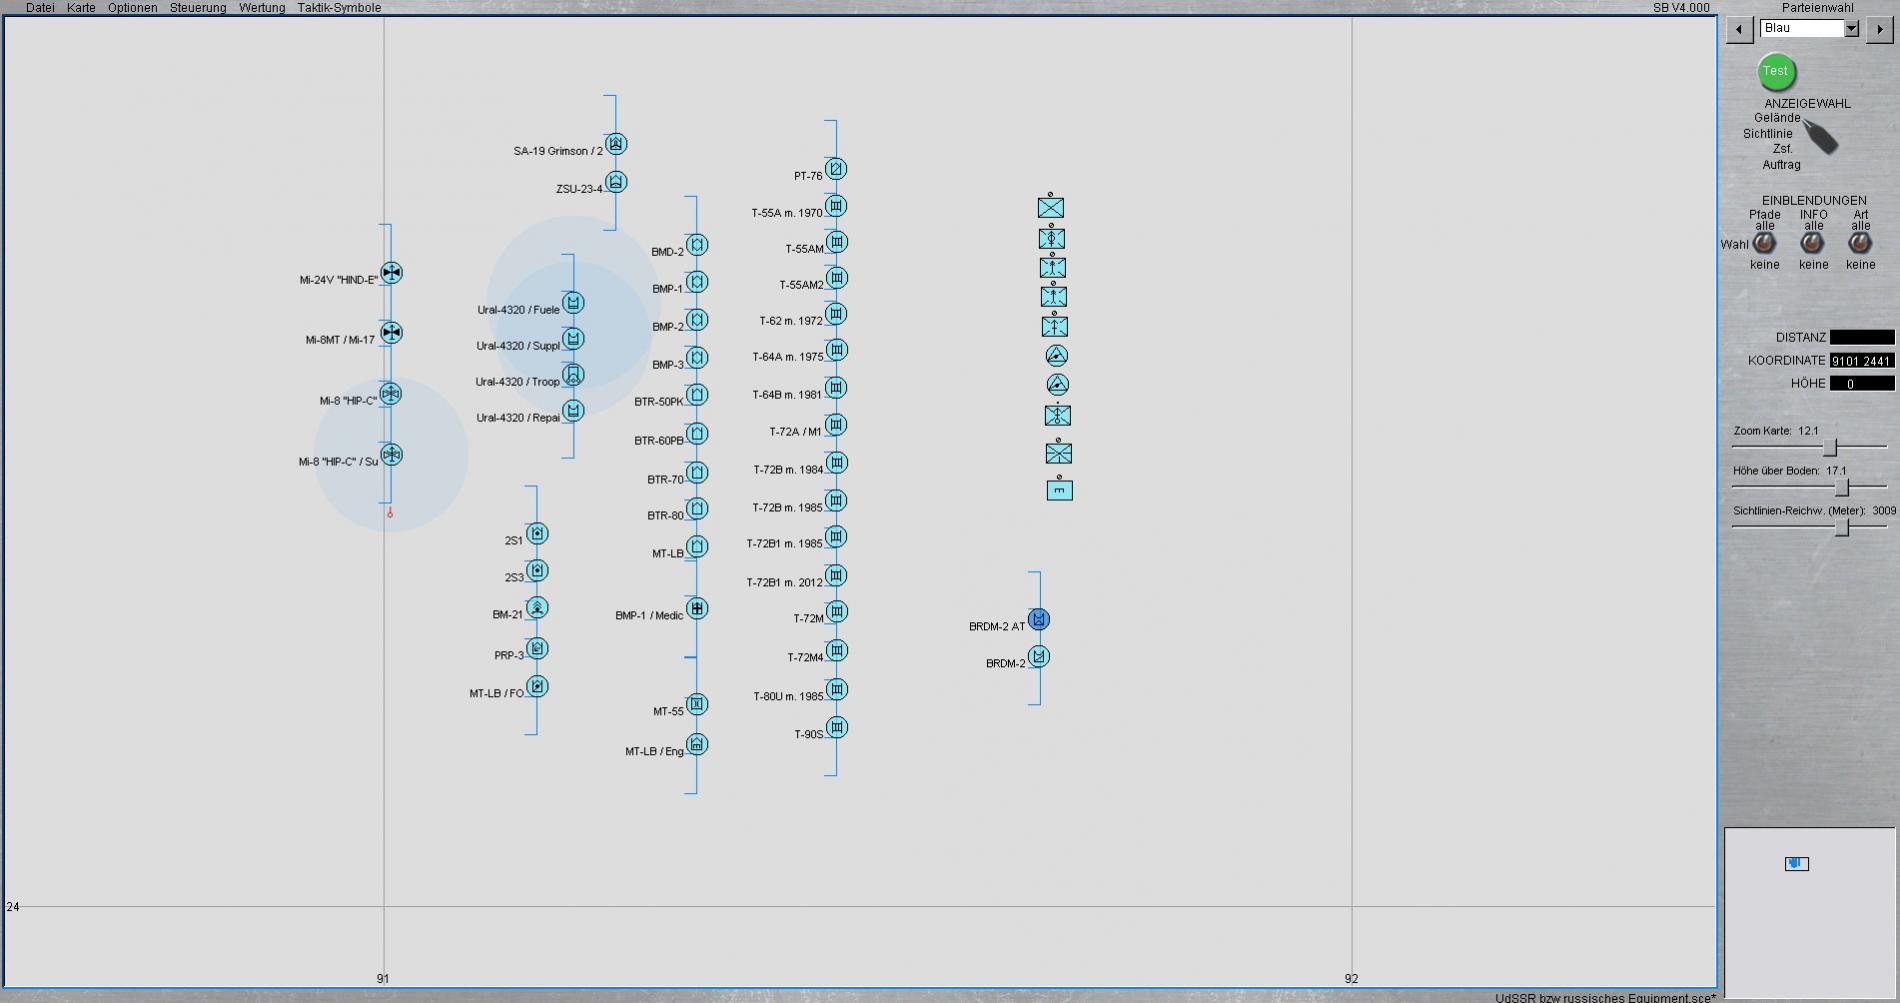1900x1003 pixels.
Task: Go to the previous party with left arrow
Action: click(x=1739, y=29)
